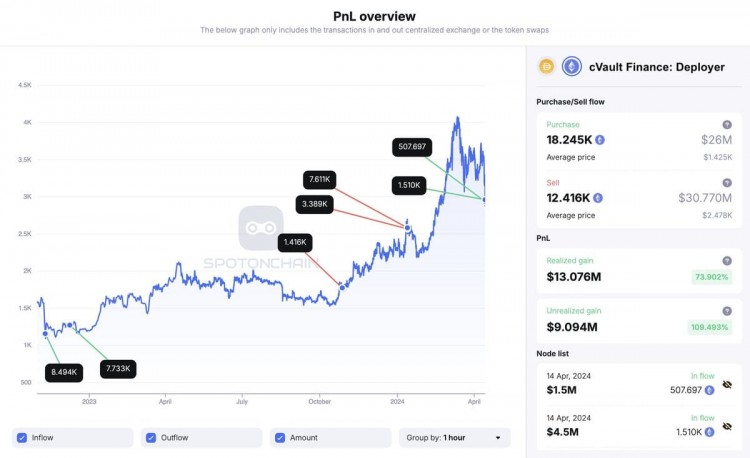Click the 7.611K outflow label on chart
750x458 pixels.
point(320,180)
